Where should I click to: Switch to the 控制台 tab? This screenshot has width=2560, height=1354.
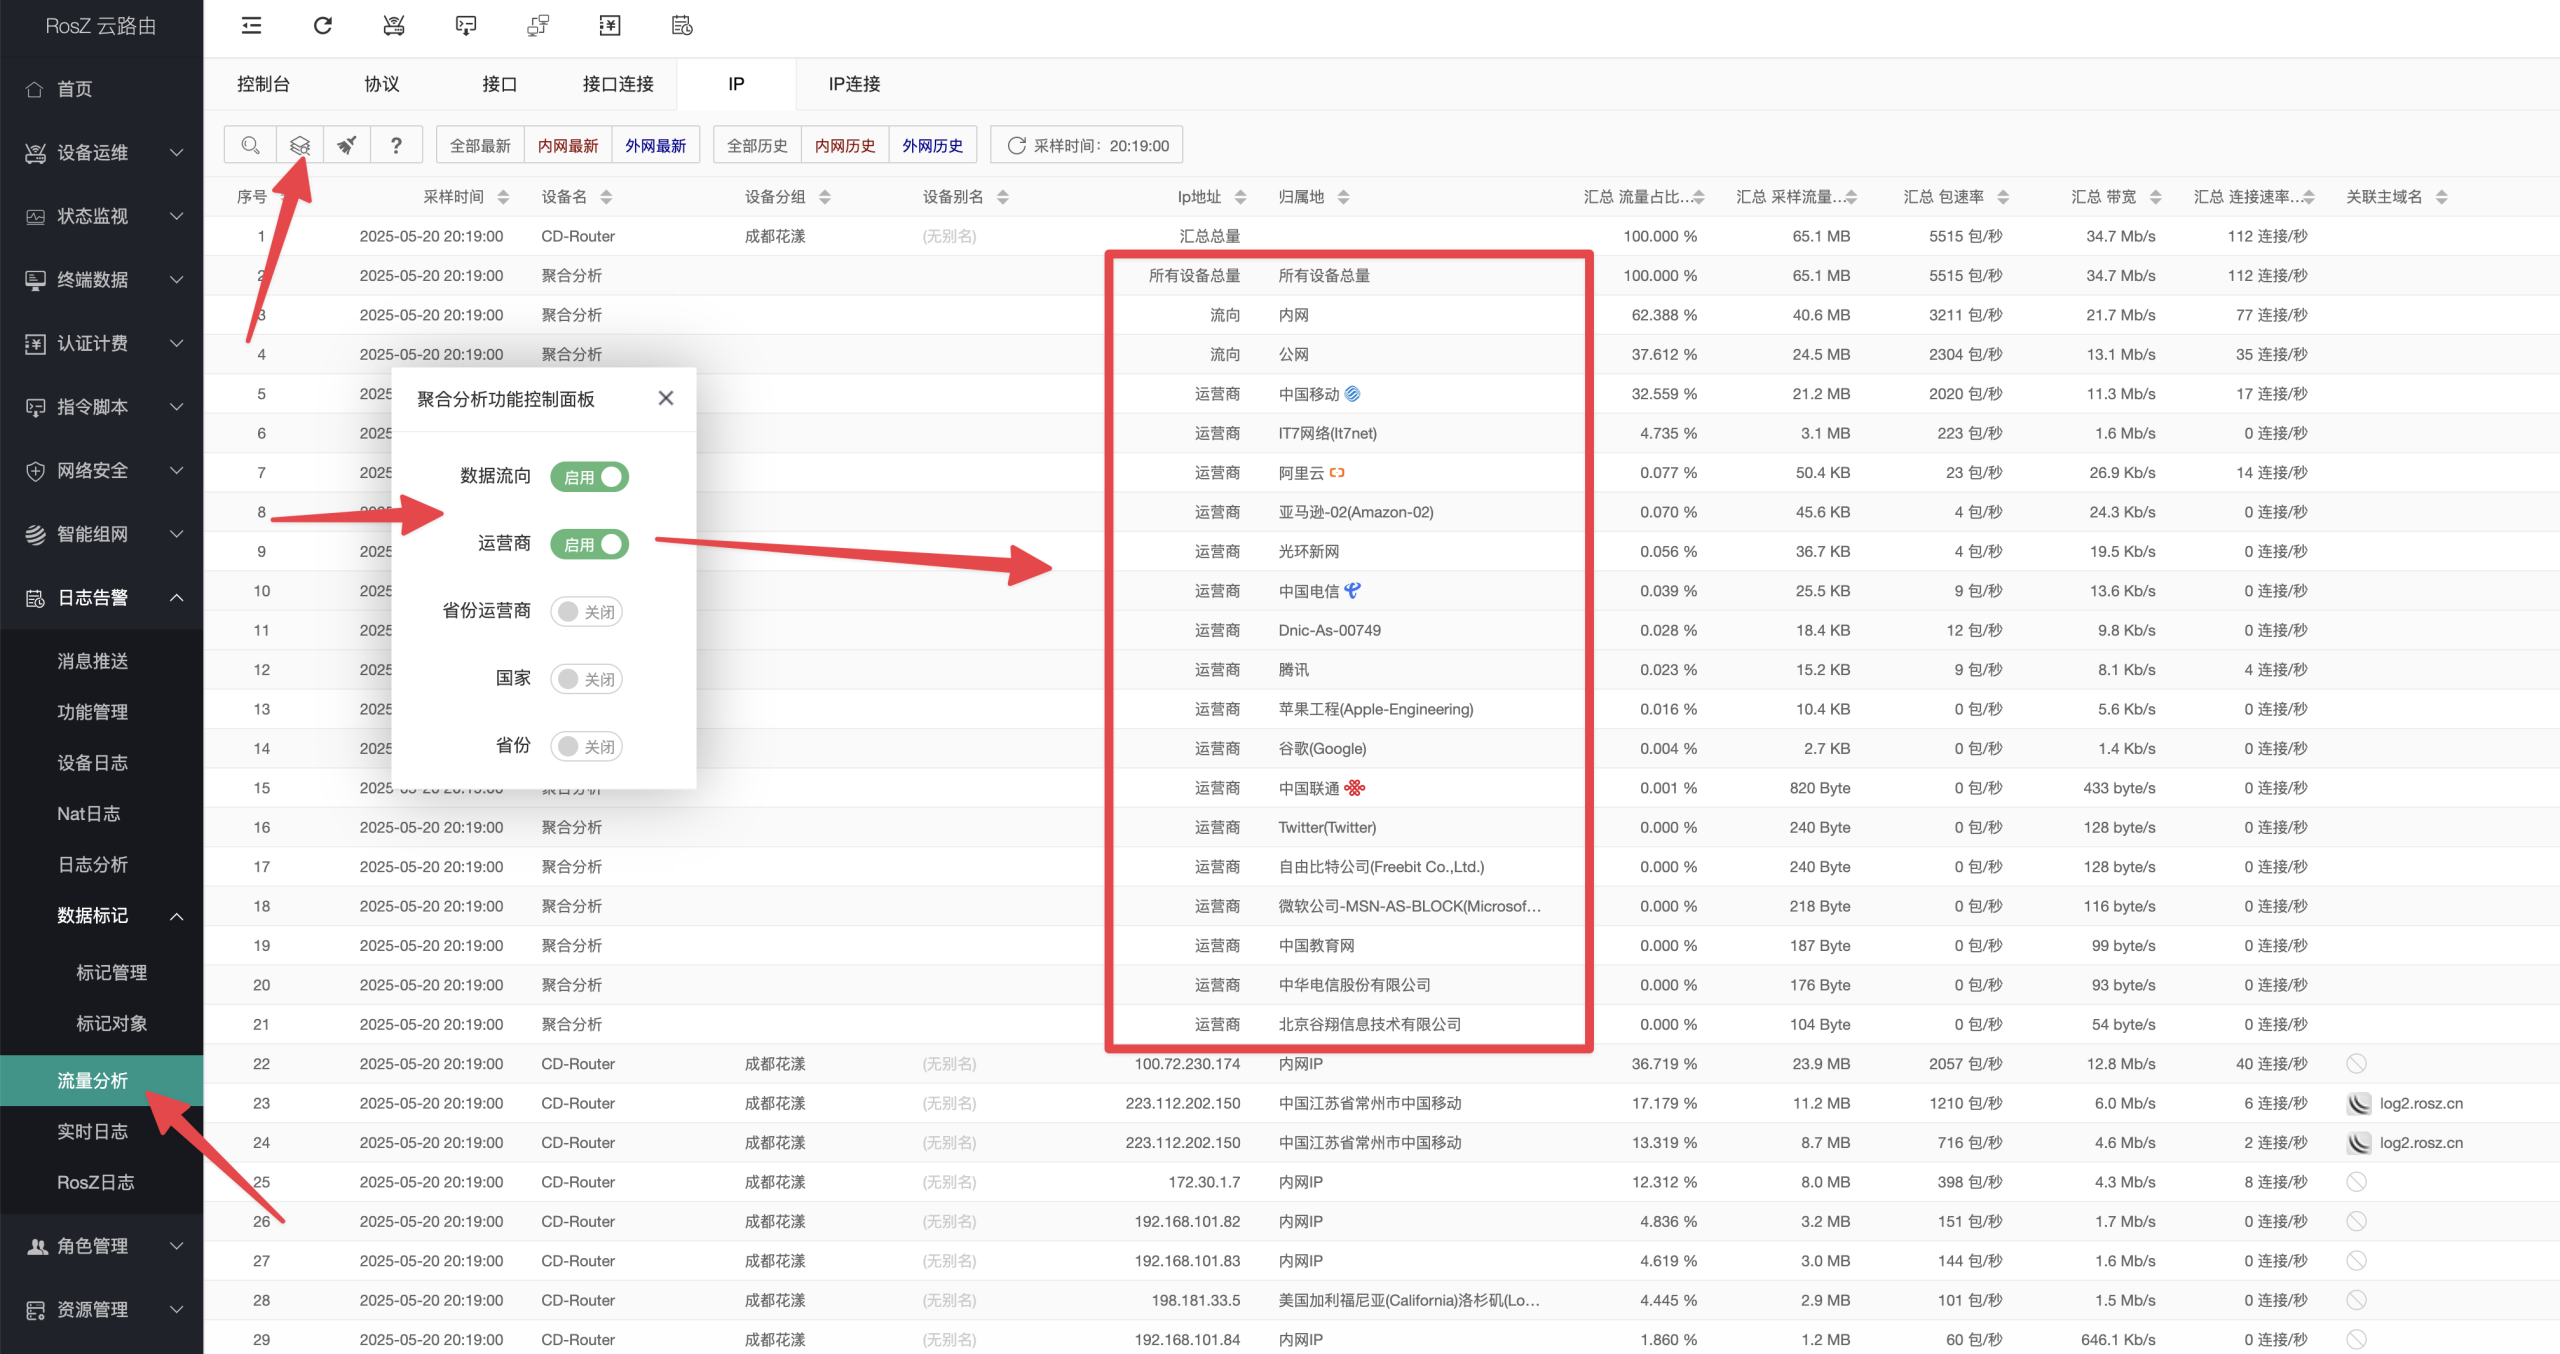263,84
